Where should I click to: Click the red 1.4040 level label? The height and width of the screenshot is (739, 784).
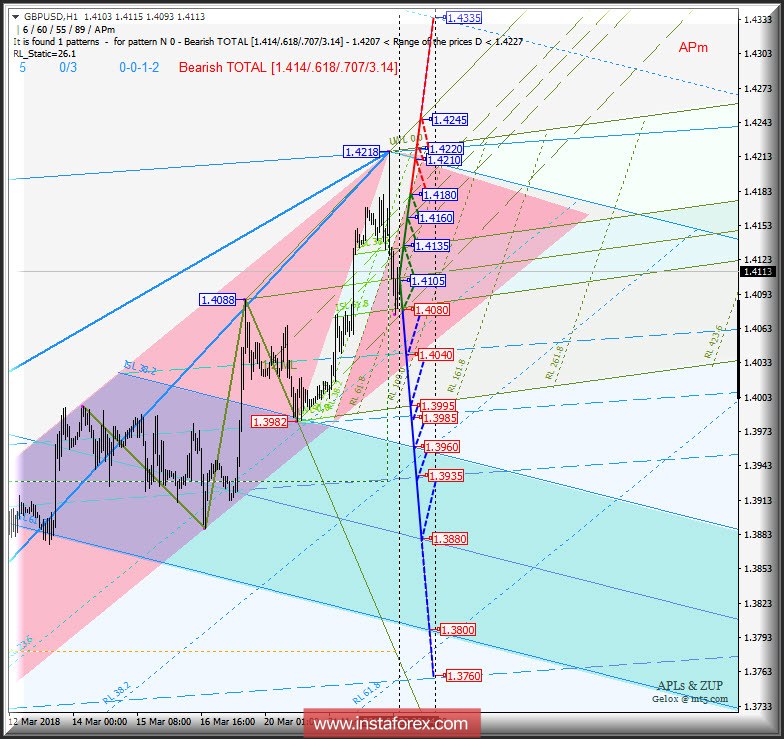click(436, 355)
